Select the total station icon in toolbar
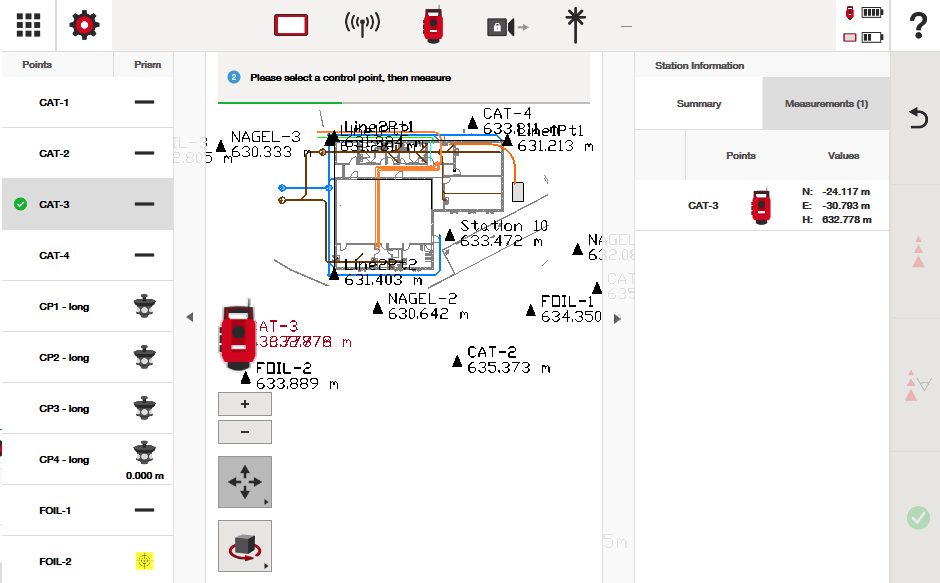Image resolution: width=940 pixels, height=583 pixels. 432,26
